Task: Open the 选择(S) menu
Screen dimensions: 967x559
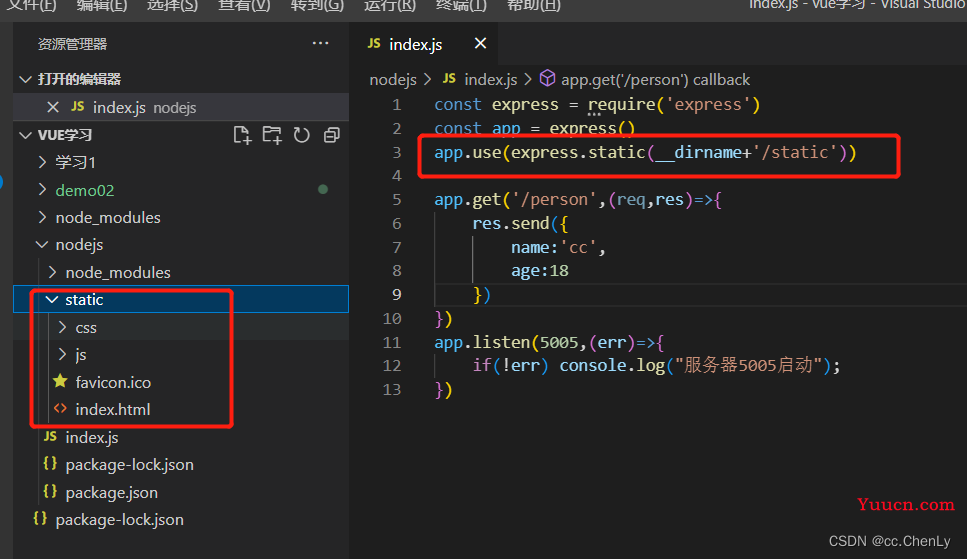Action: tap(172, 6)
